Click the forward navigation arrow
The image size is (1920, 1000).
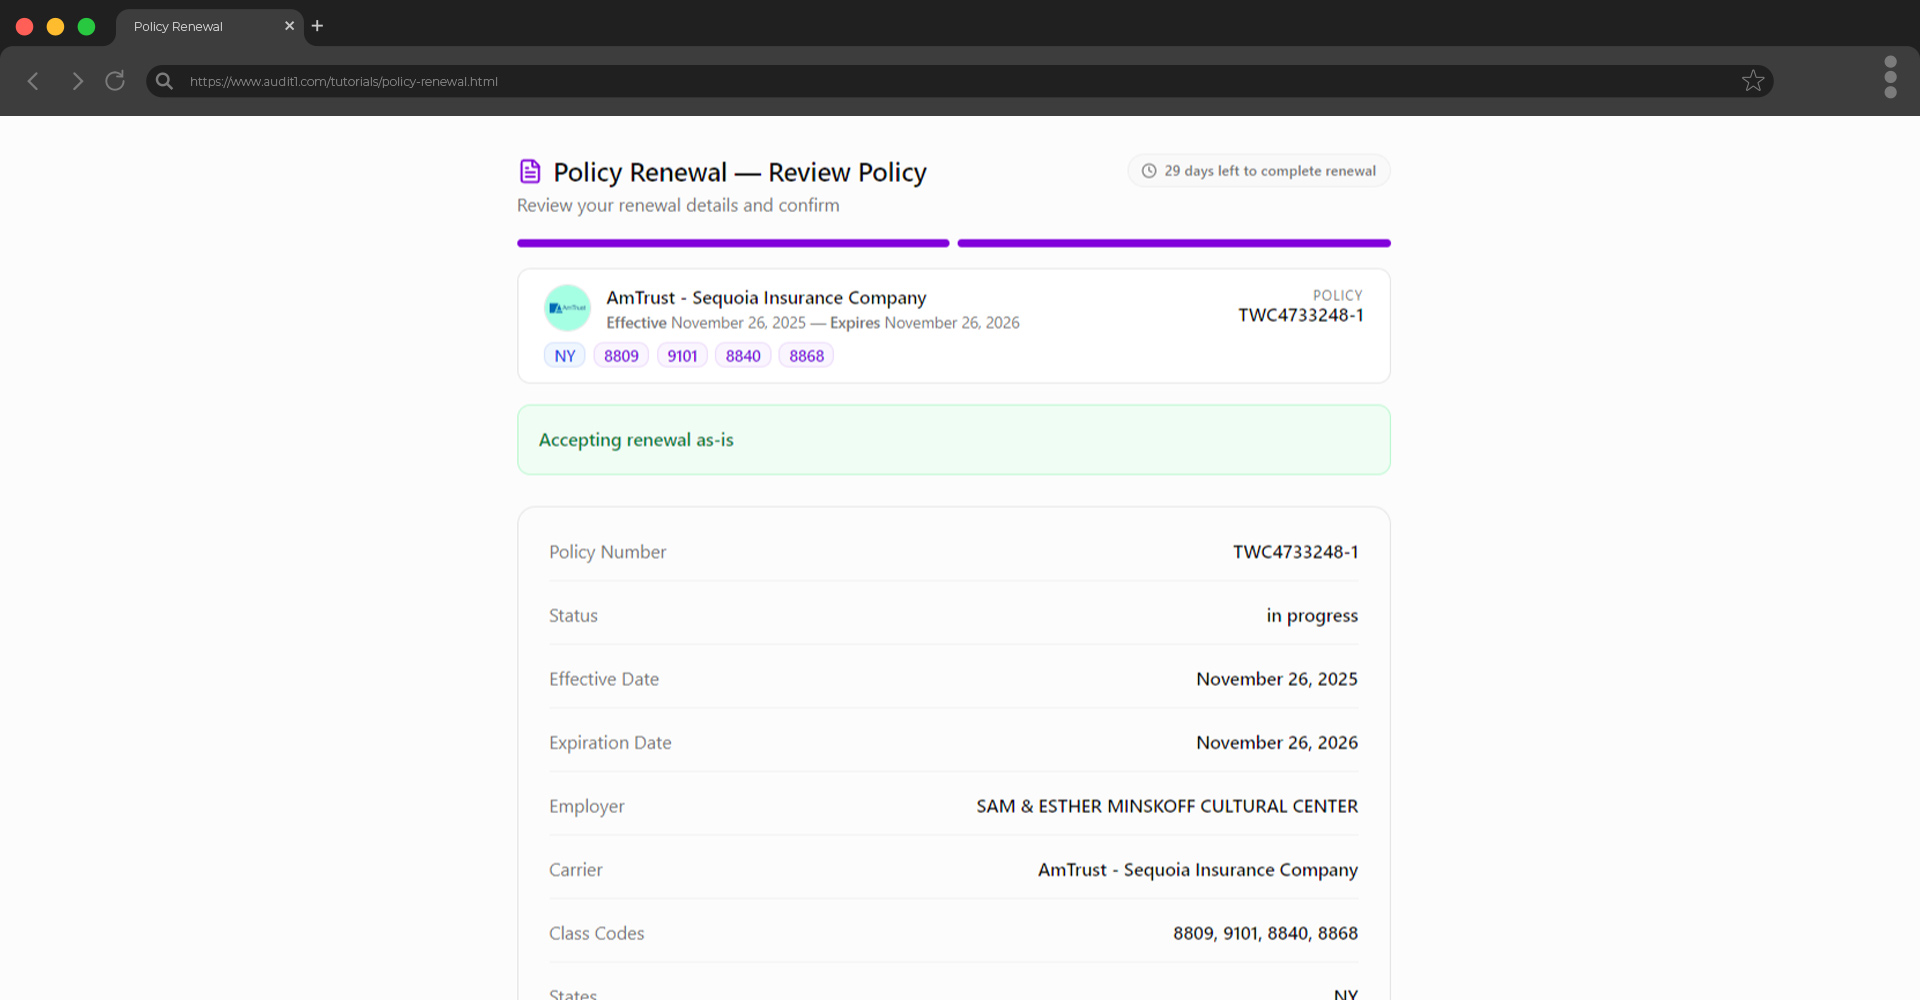77,81
